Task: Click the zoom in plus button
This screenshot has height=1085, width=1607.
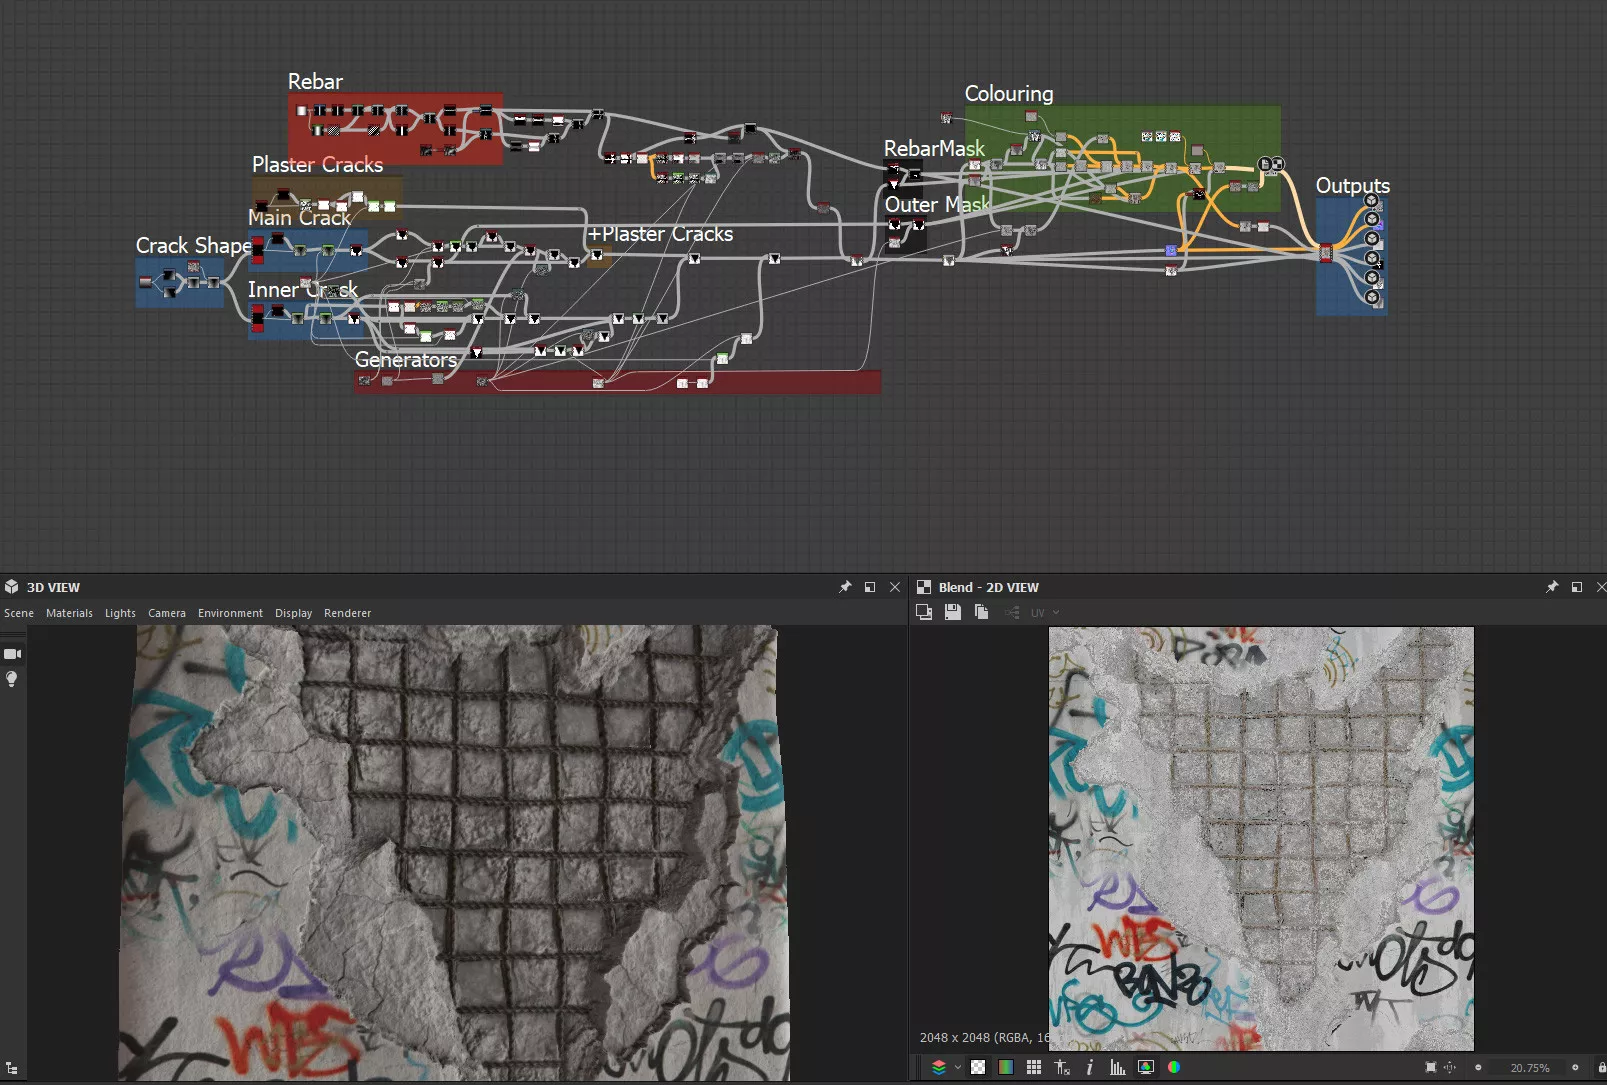Action: point(1575,1067)
